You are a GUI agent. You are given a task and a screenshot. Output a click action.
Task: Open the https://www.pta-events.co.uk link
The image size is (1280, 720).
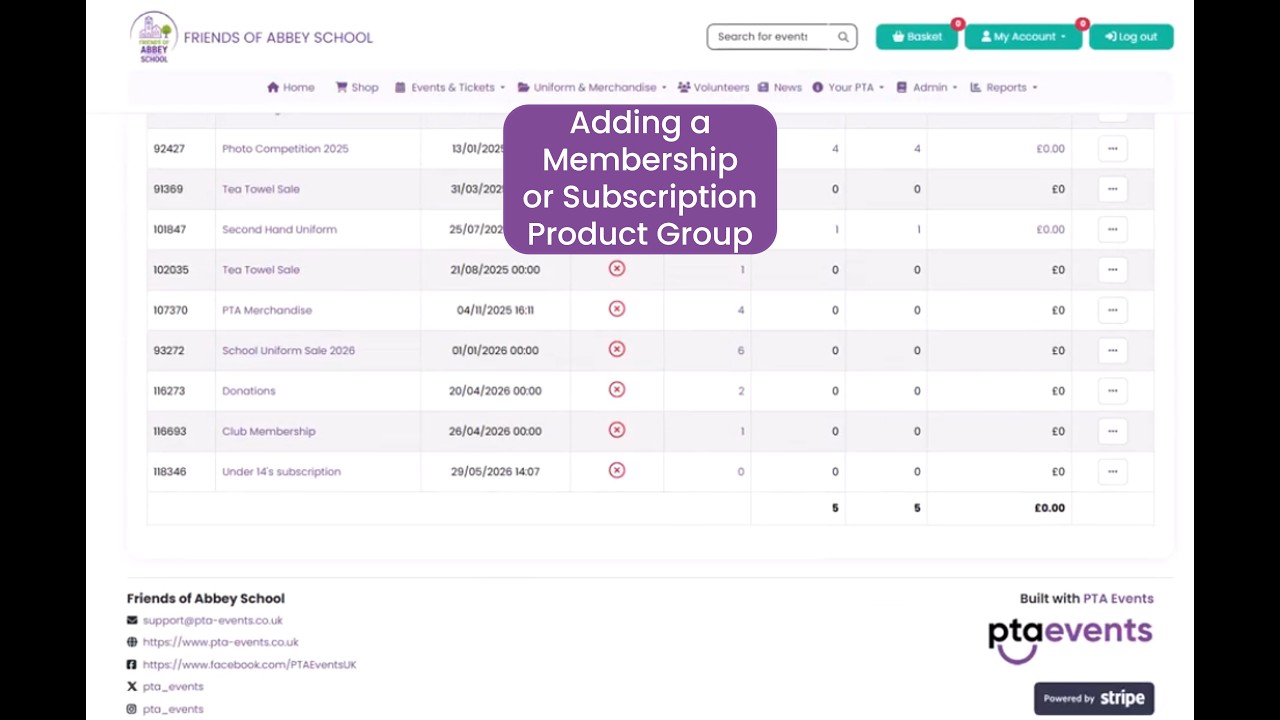(221, 643)
